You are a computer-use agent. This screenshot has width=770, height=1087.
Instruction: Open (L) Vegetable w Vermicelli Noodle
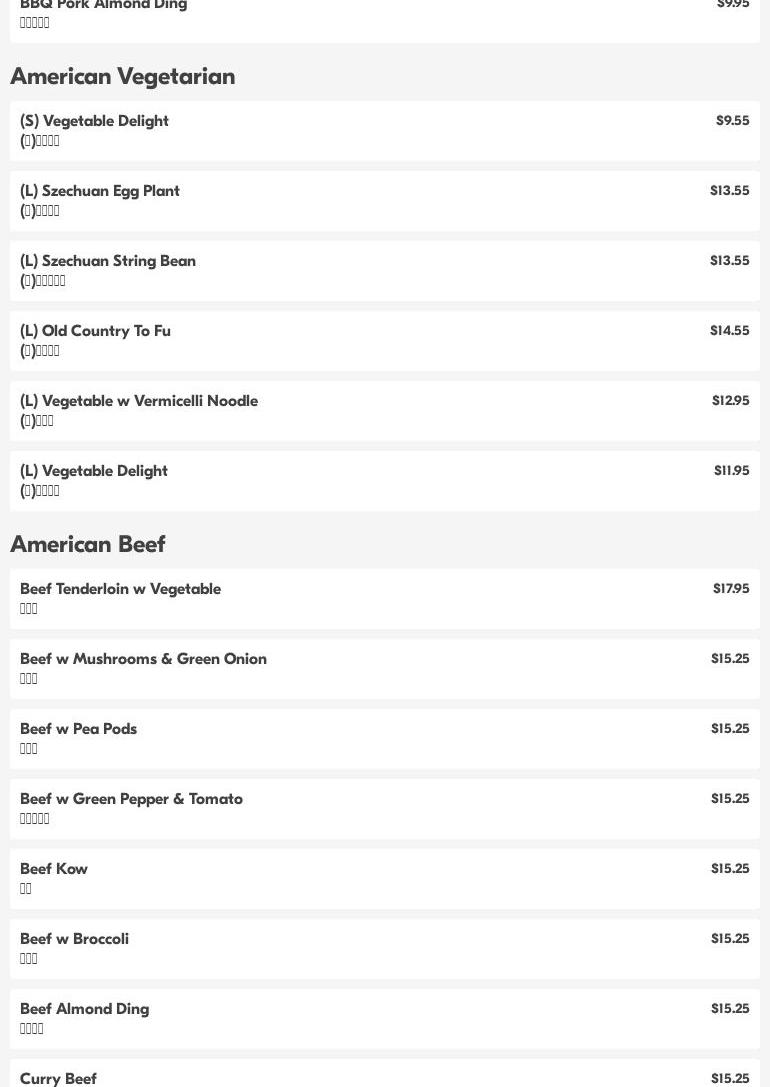(385, 411)
